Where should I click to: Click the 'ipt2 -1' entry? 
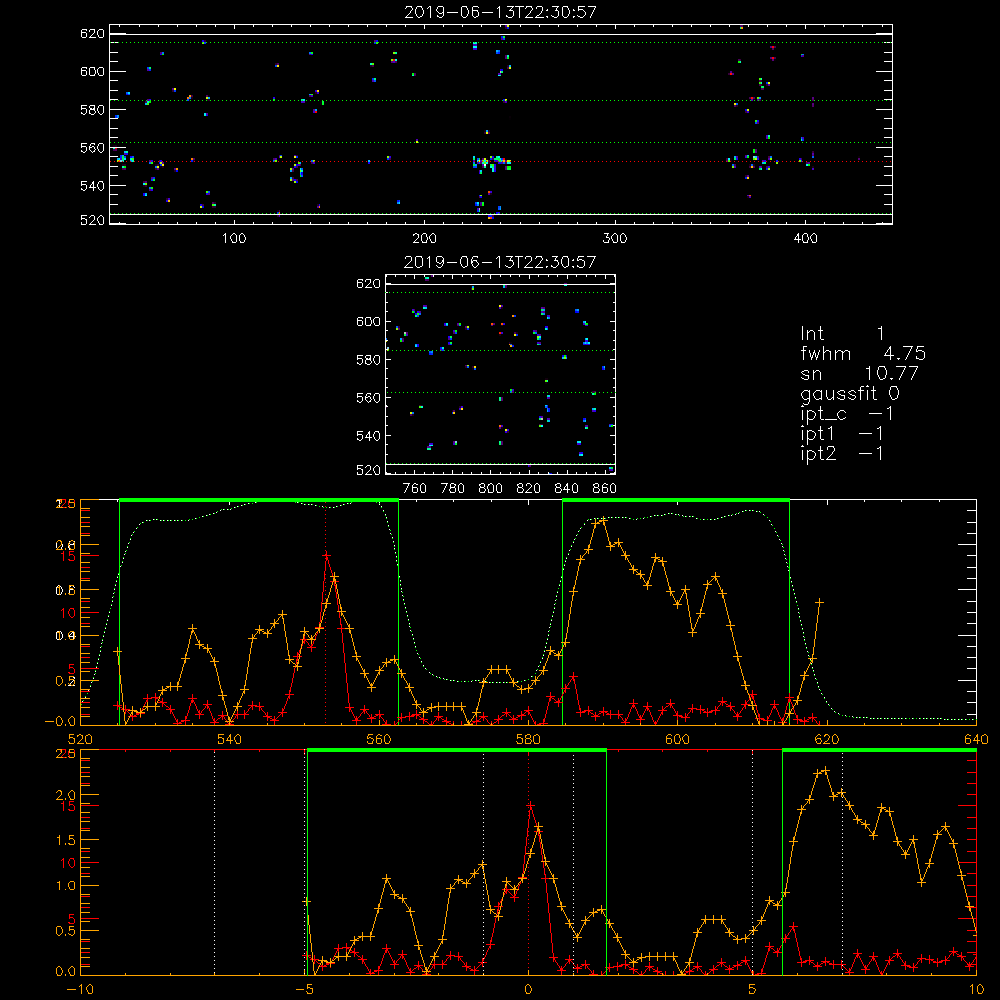tap(842, 453)
